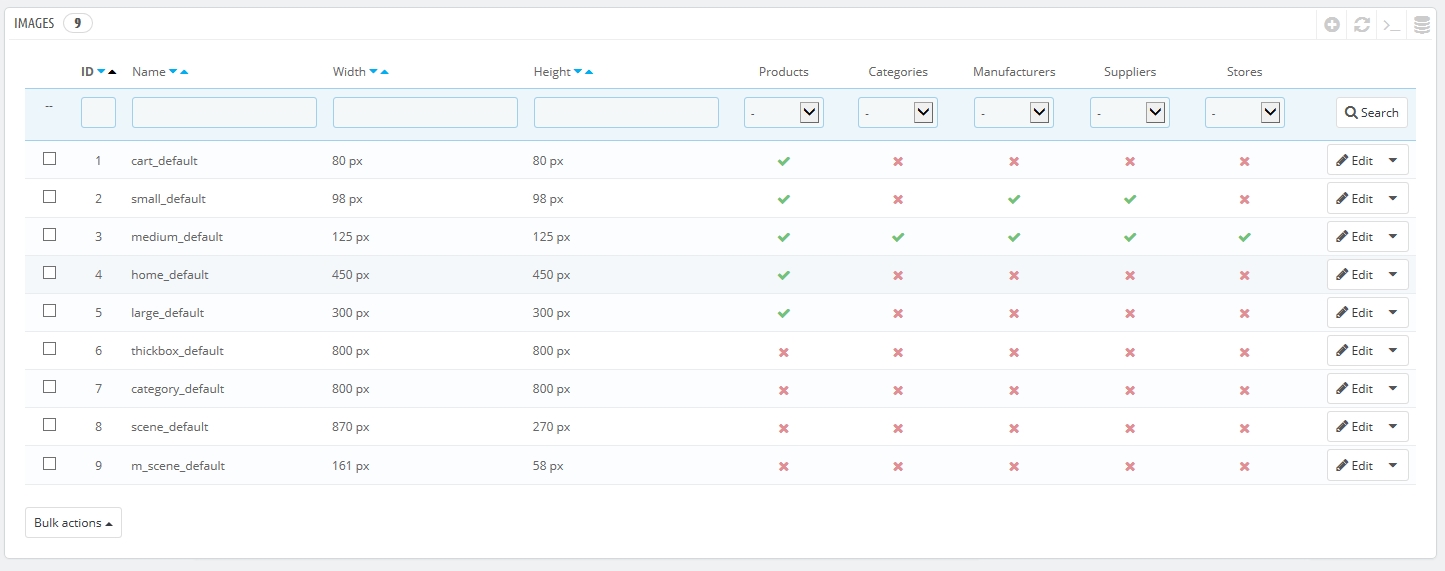The height and width of the screenshot is (571, 1445).
Task: Select the cart_default row checkbox
Action: pyautogui.click(x=49, y=159)
